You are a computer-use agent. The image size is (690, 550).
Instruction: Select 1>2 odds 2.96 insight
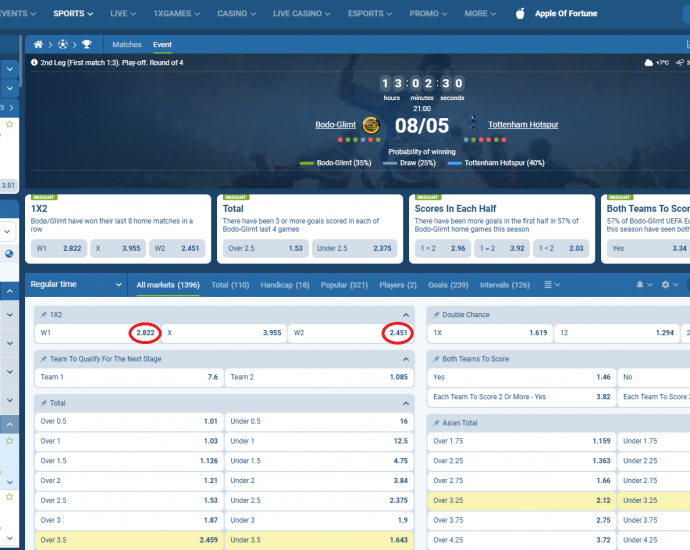point(443,249)
